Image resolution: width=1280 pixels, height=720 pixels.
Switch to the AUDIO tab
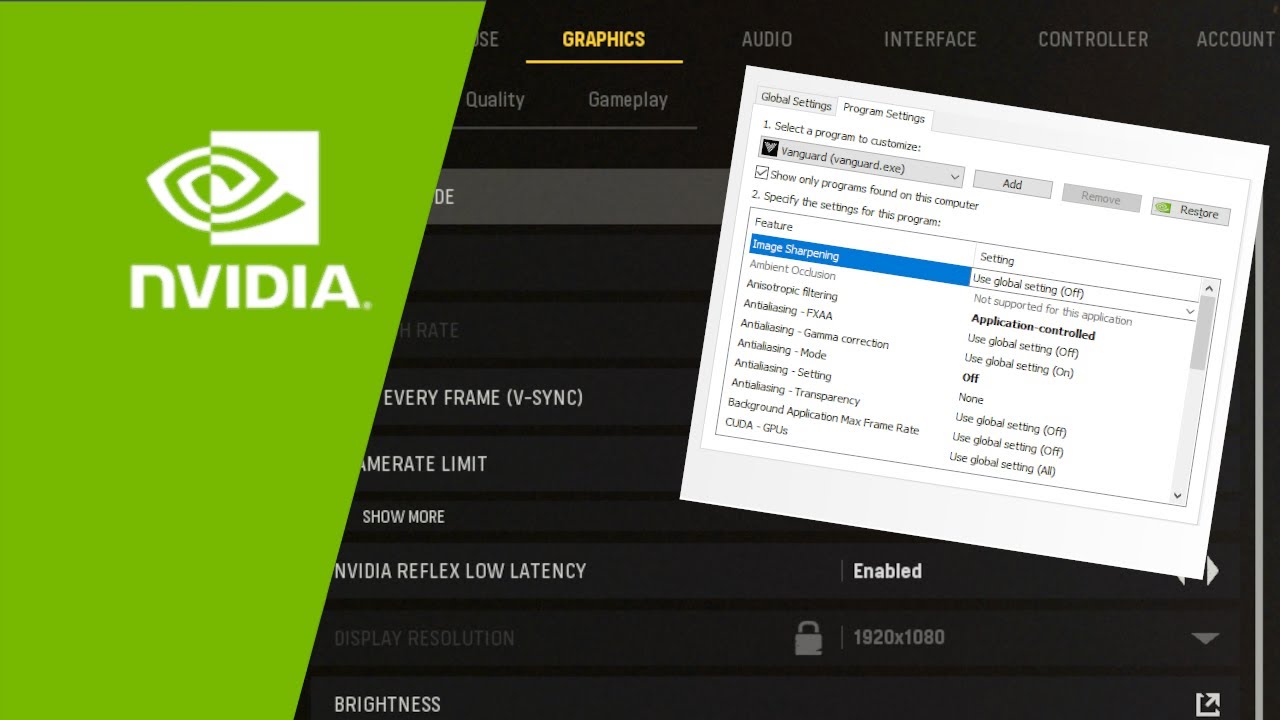[767, 40]
